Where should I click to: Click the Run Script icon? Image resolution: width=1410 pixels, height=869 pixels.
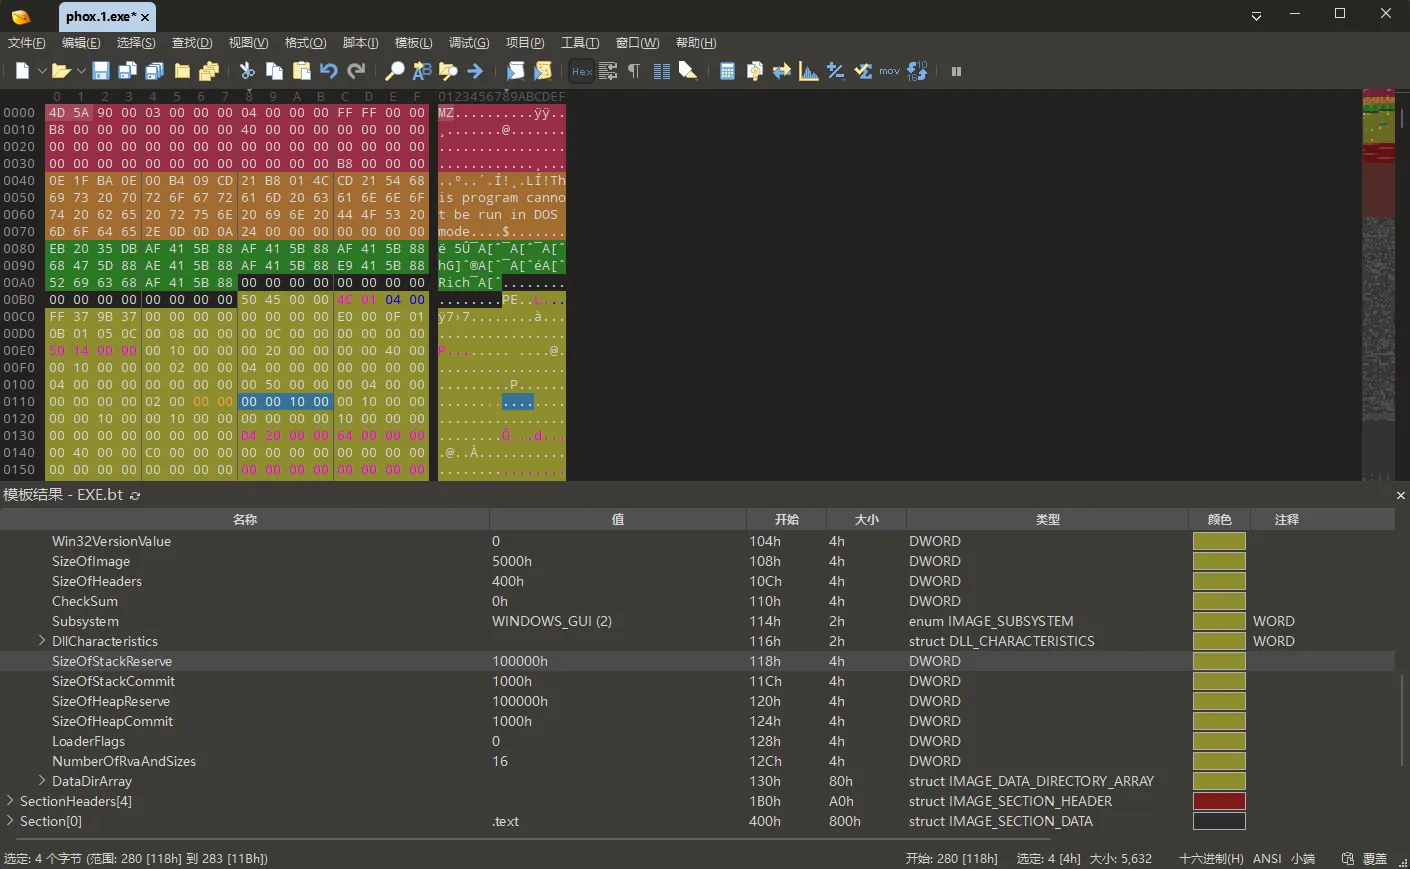click(515, 71)
